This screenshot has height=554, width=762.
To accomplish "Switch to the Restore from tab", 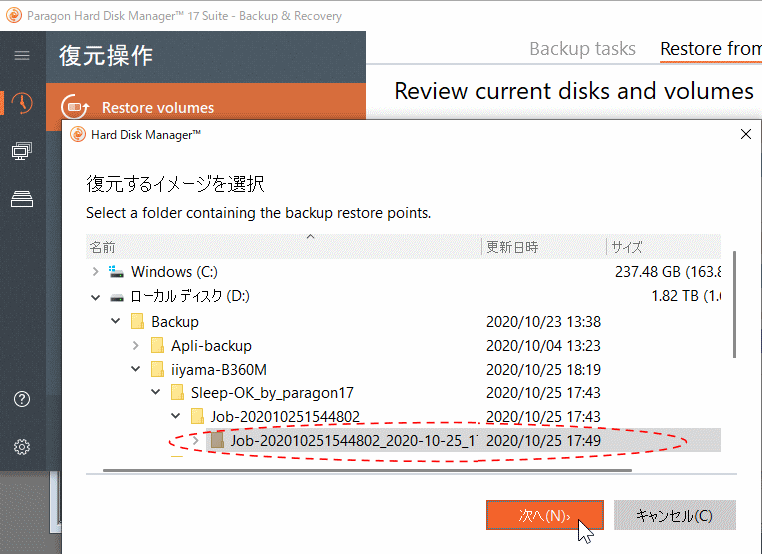I will (710, 48).
